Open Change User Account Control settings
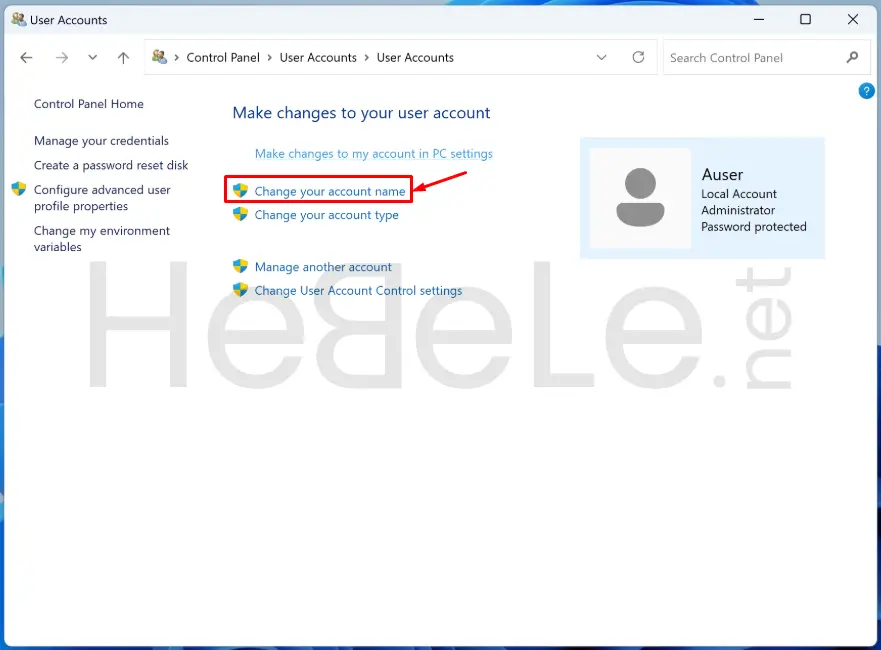This screenshot has width=881, height=650. click(x=358, y=290)
